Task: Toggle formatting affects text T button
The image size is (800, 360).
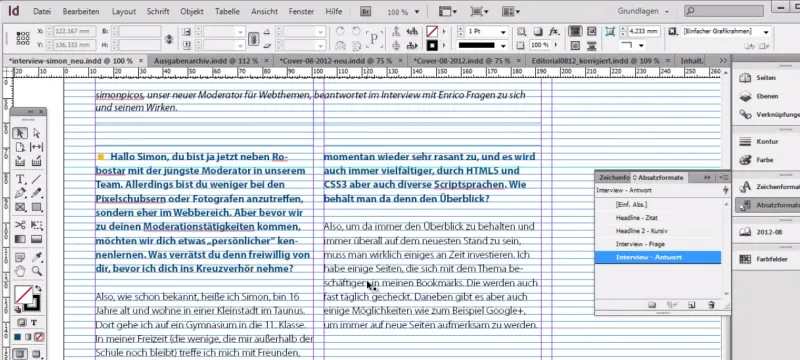Action: pos(34,323)
